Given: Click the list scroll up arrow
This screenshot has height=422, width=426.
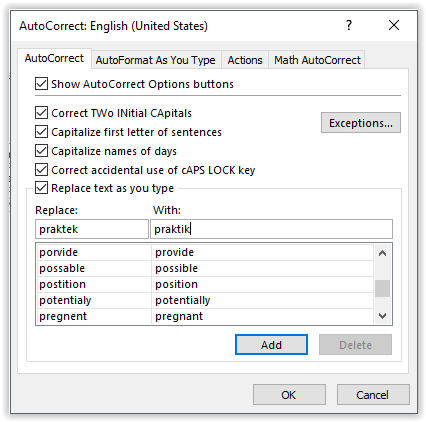Looking at the screenshot, I should pyautogui.click(x=382, y=253).
